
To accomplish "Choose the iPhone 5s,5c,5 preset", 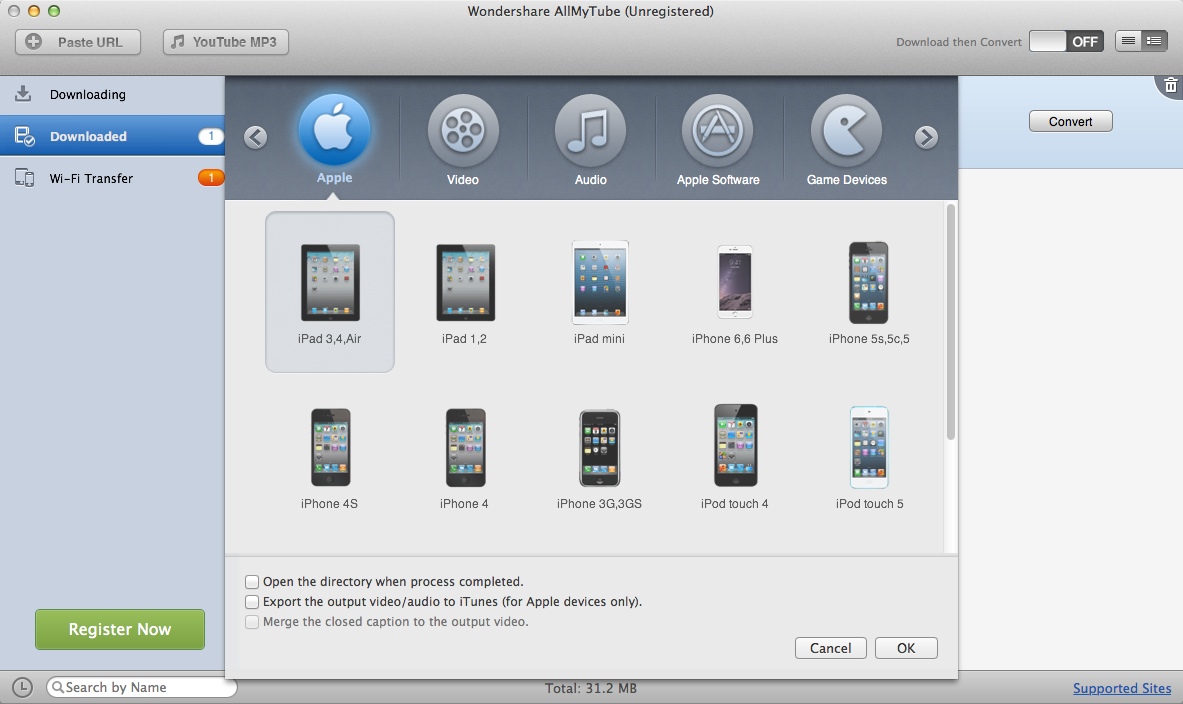I will pos(869,292).
